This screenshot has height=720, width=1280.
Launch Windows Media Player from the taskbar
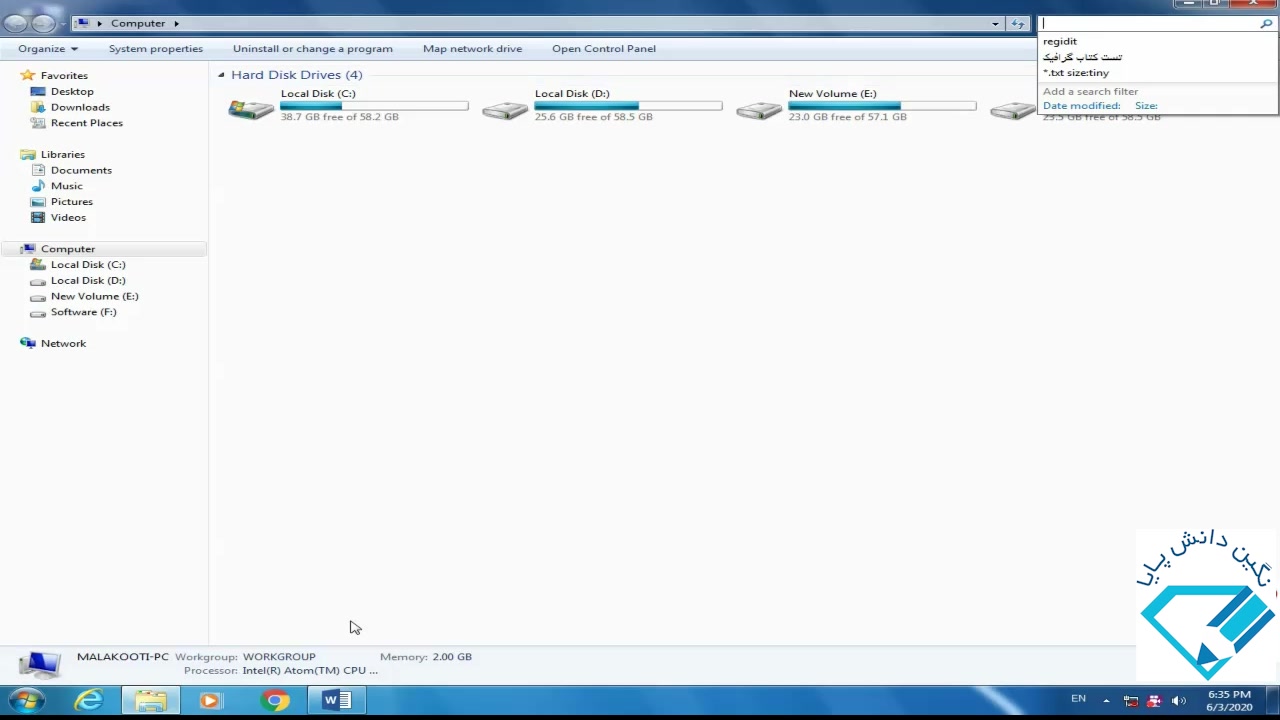(x=210, y=700)
